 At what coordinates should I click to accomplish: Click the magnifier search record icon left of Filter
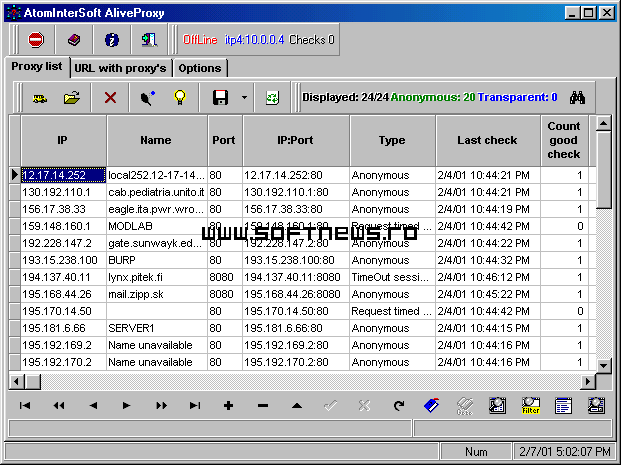[x=497, y=406]
